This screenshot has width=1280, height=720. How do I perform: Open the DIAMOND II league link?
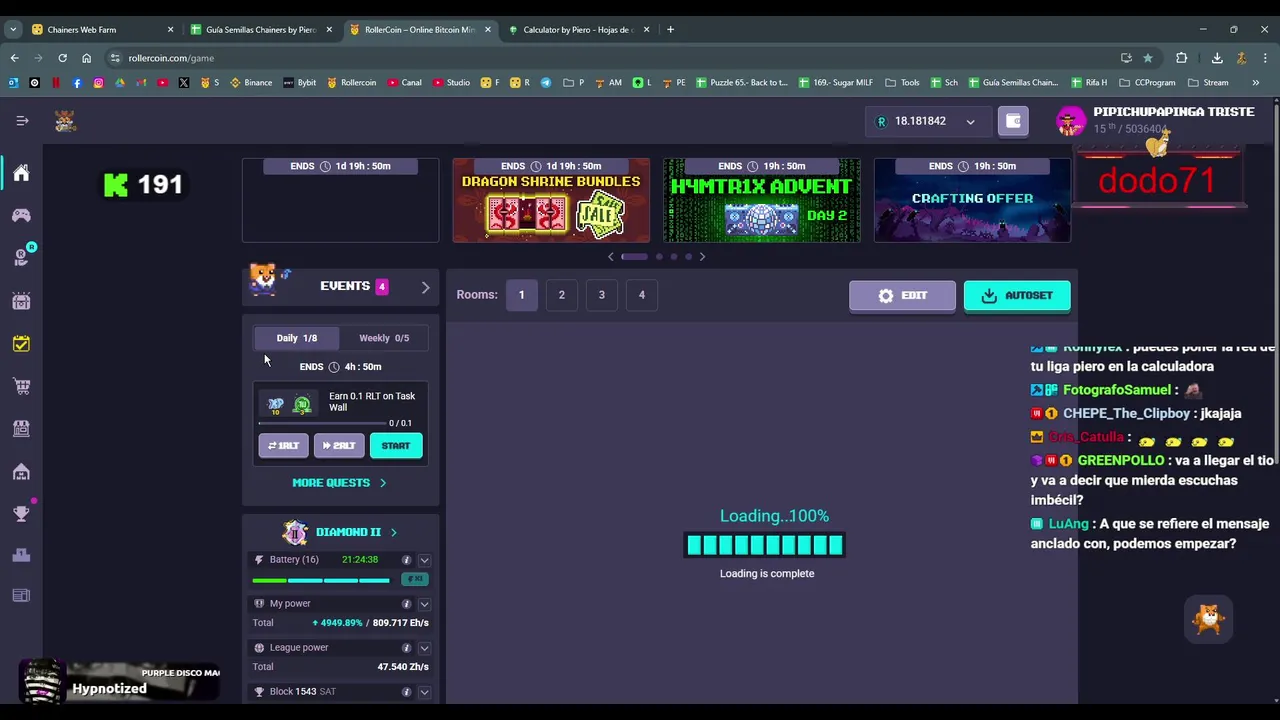[x=340, y=532]
